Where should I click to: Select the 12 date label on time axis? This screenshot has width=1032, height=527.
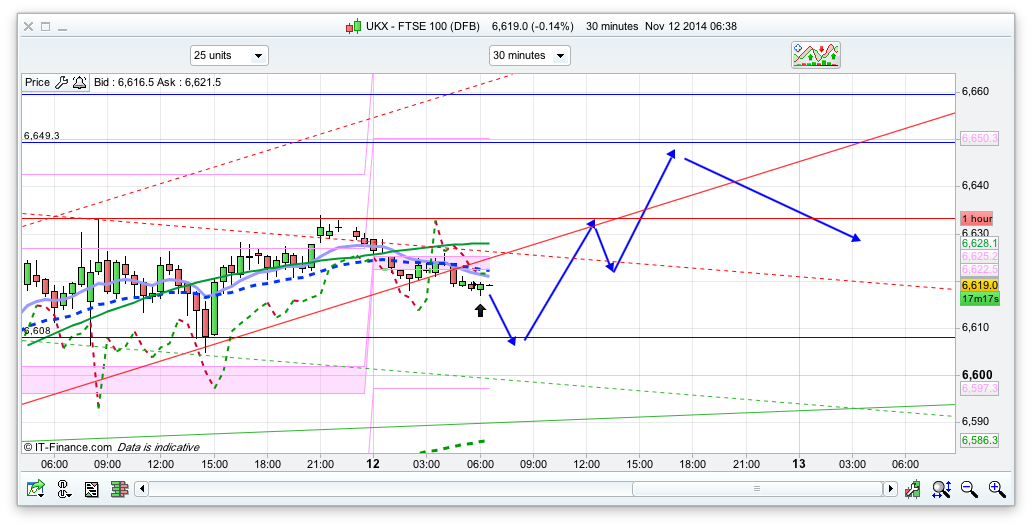pyautogui.click(x=373, y=464)
